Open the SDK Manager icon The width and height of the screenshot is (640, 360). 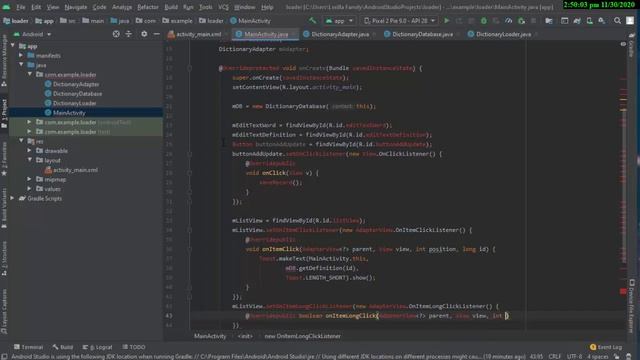(602, 21)
